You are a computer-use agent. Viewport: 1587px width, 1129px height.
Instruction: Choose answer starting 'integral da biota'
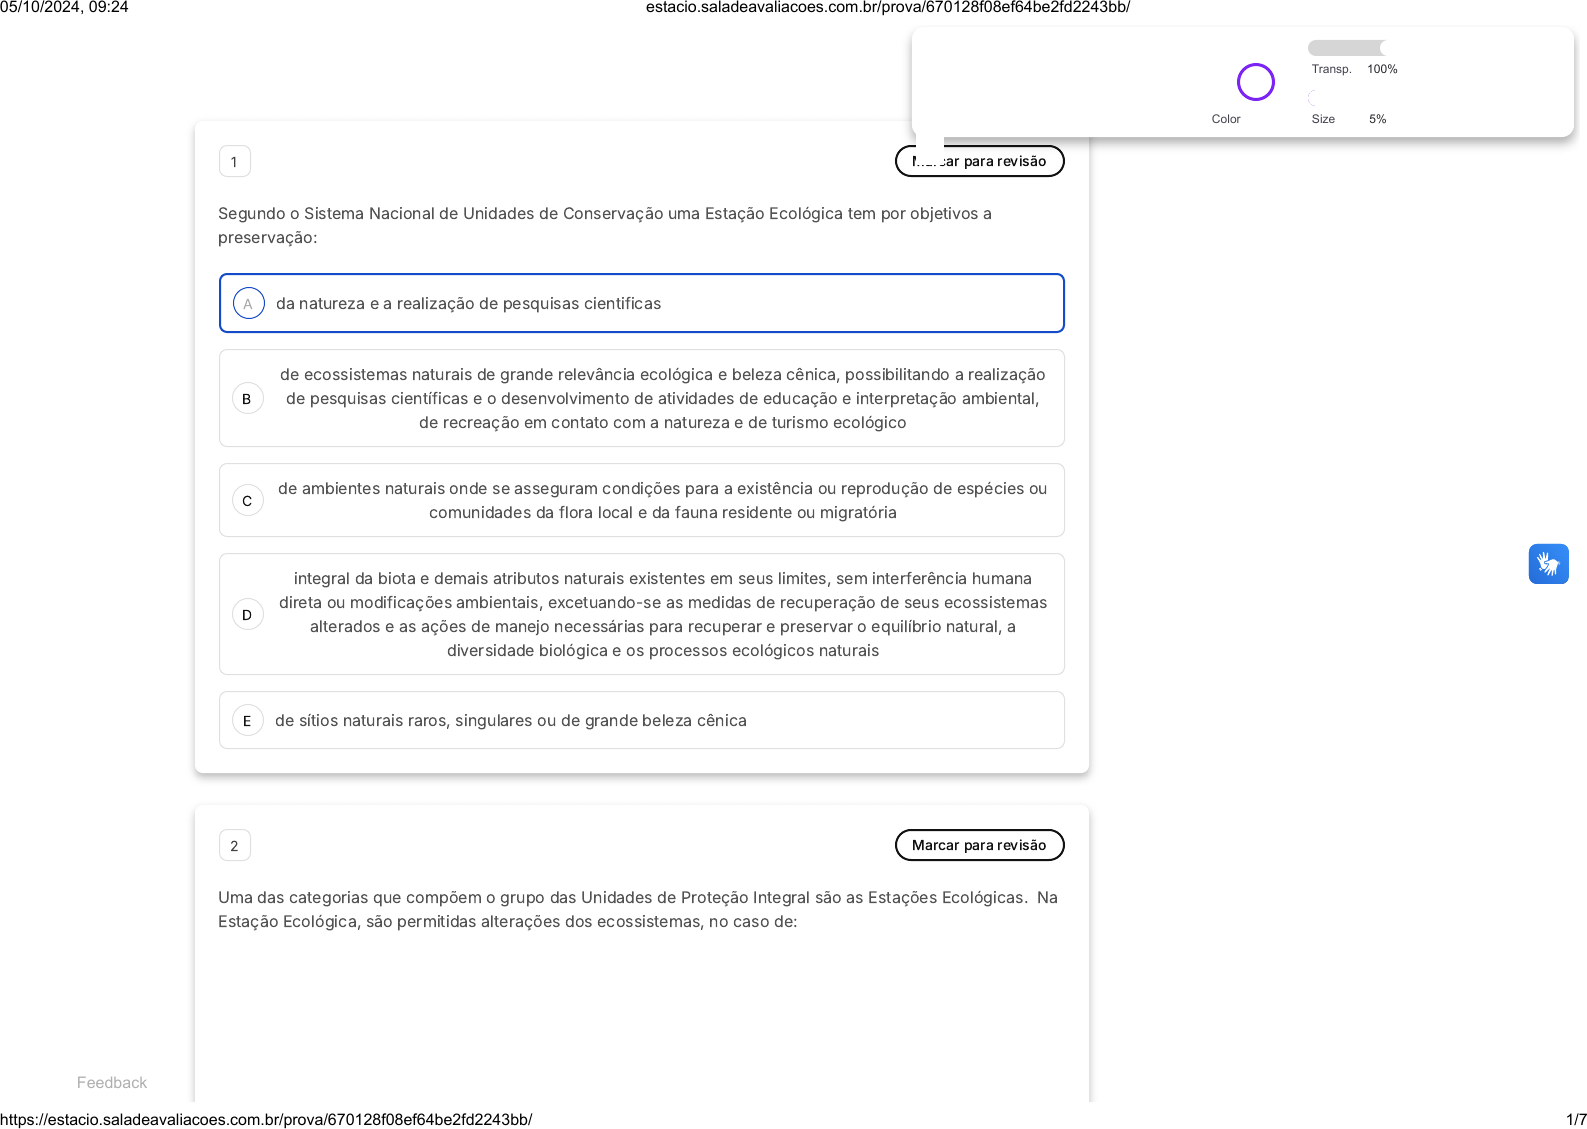click(662, 615)
